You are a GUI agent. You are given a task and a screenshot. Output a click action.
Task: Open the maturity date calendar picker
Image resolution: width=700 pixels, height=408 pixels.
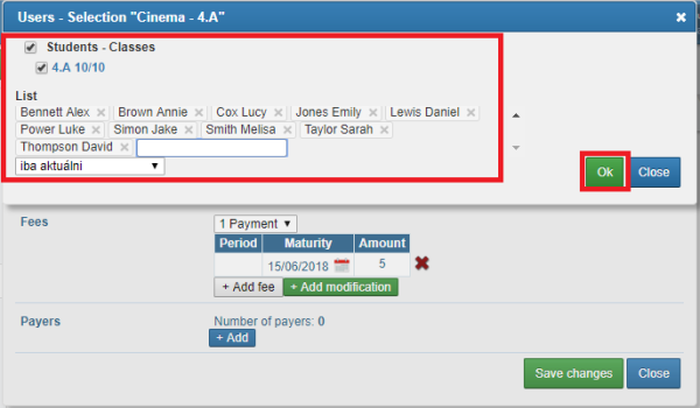click(342, 265)
